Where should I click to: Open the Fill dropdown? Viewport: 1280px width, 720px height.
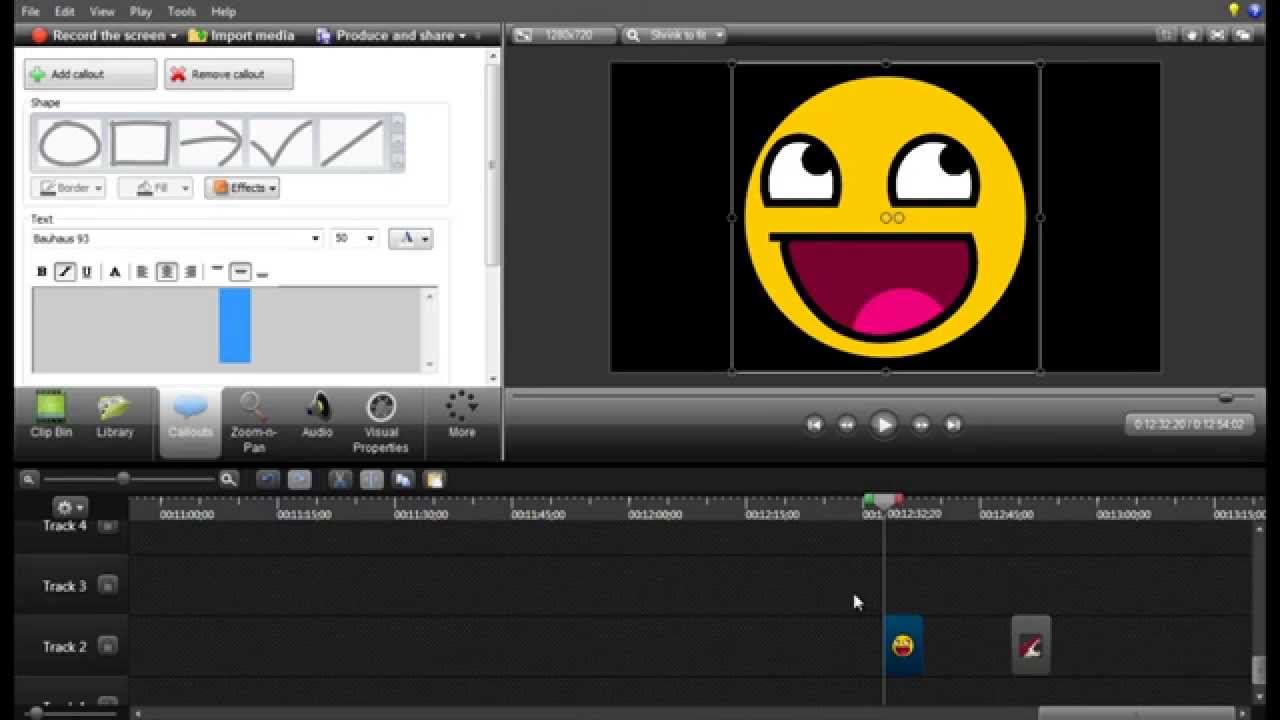155,188
